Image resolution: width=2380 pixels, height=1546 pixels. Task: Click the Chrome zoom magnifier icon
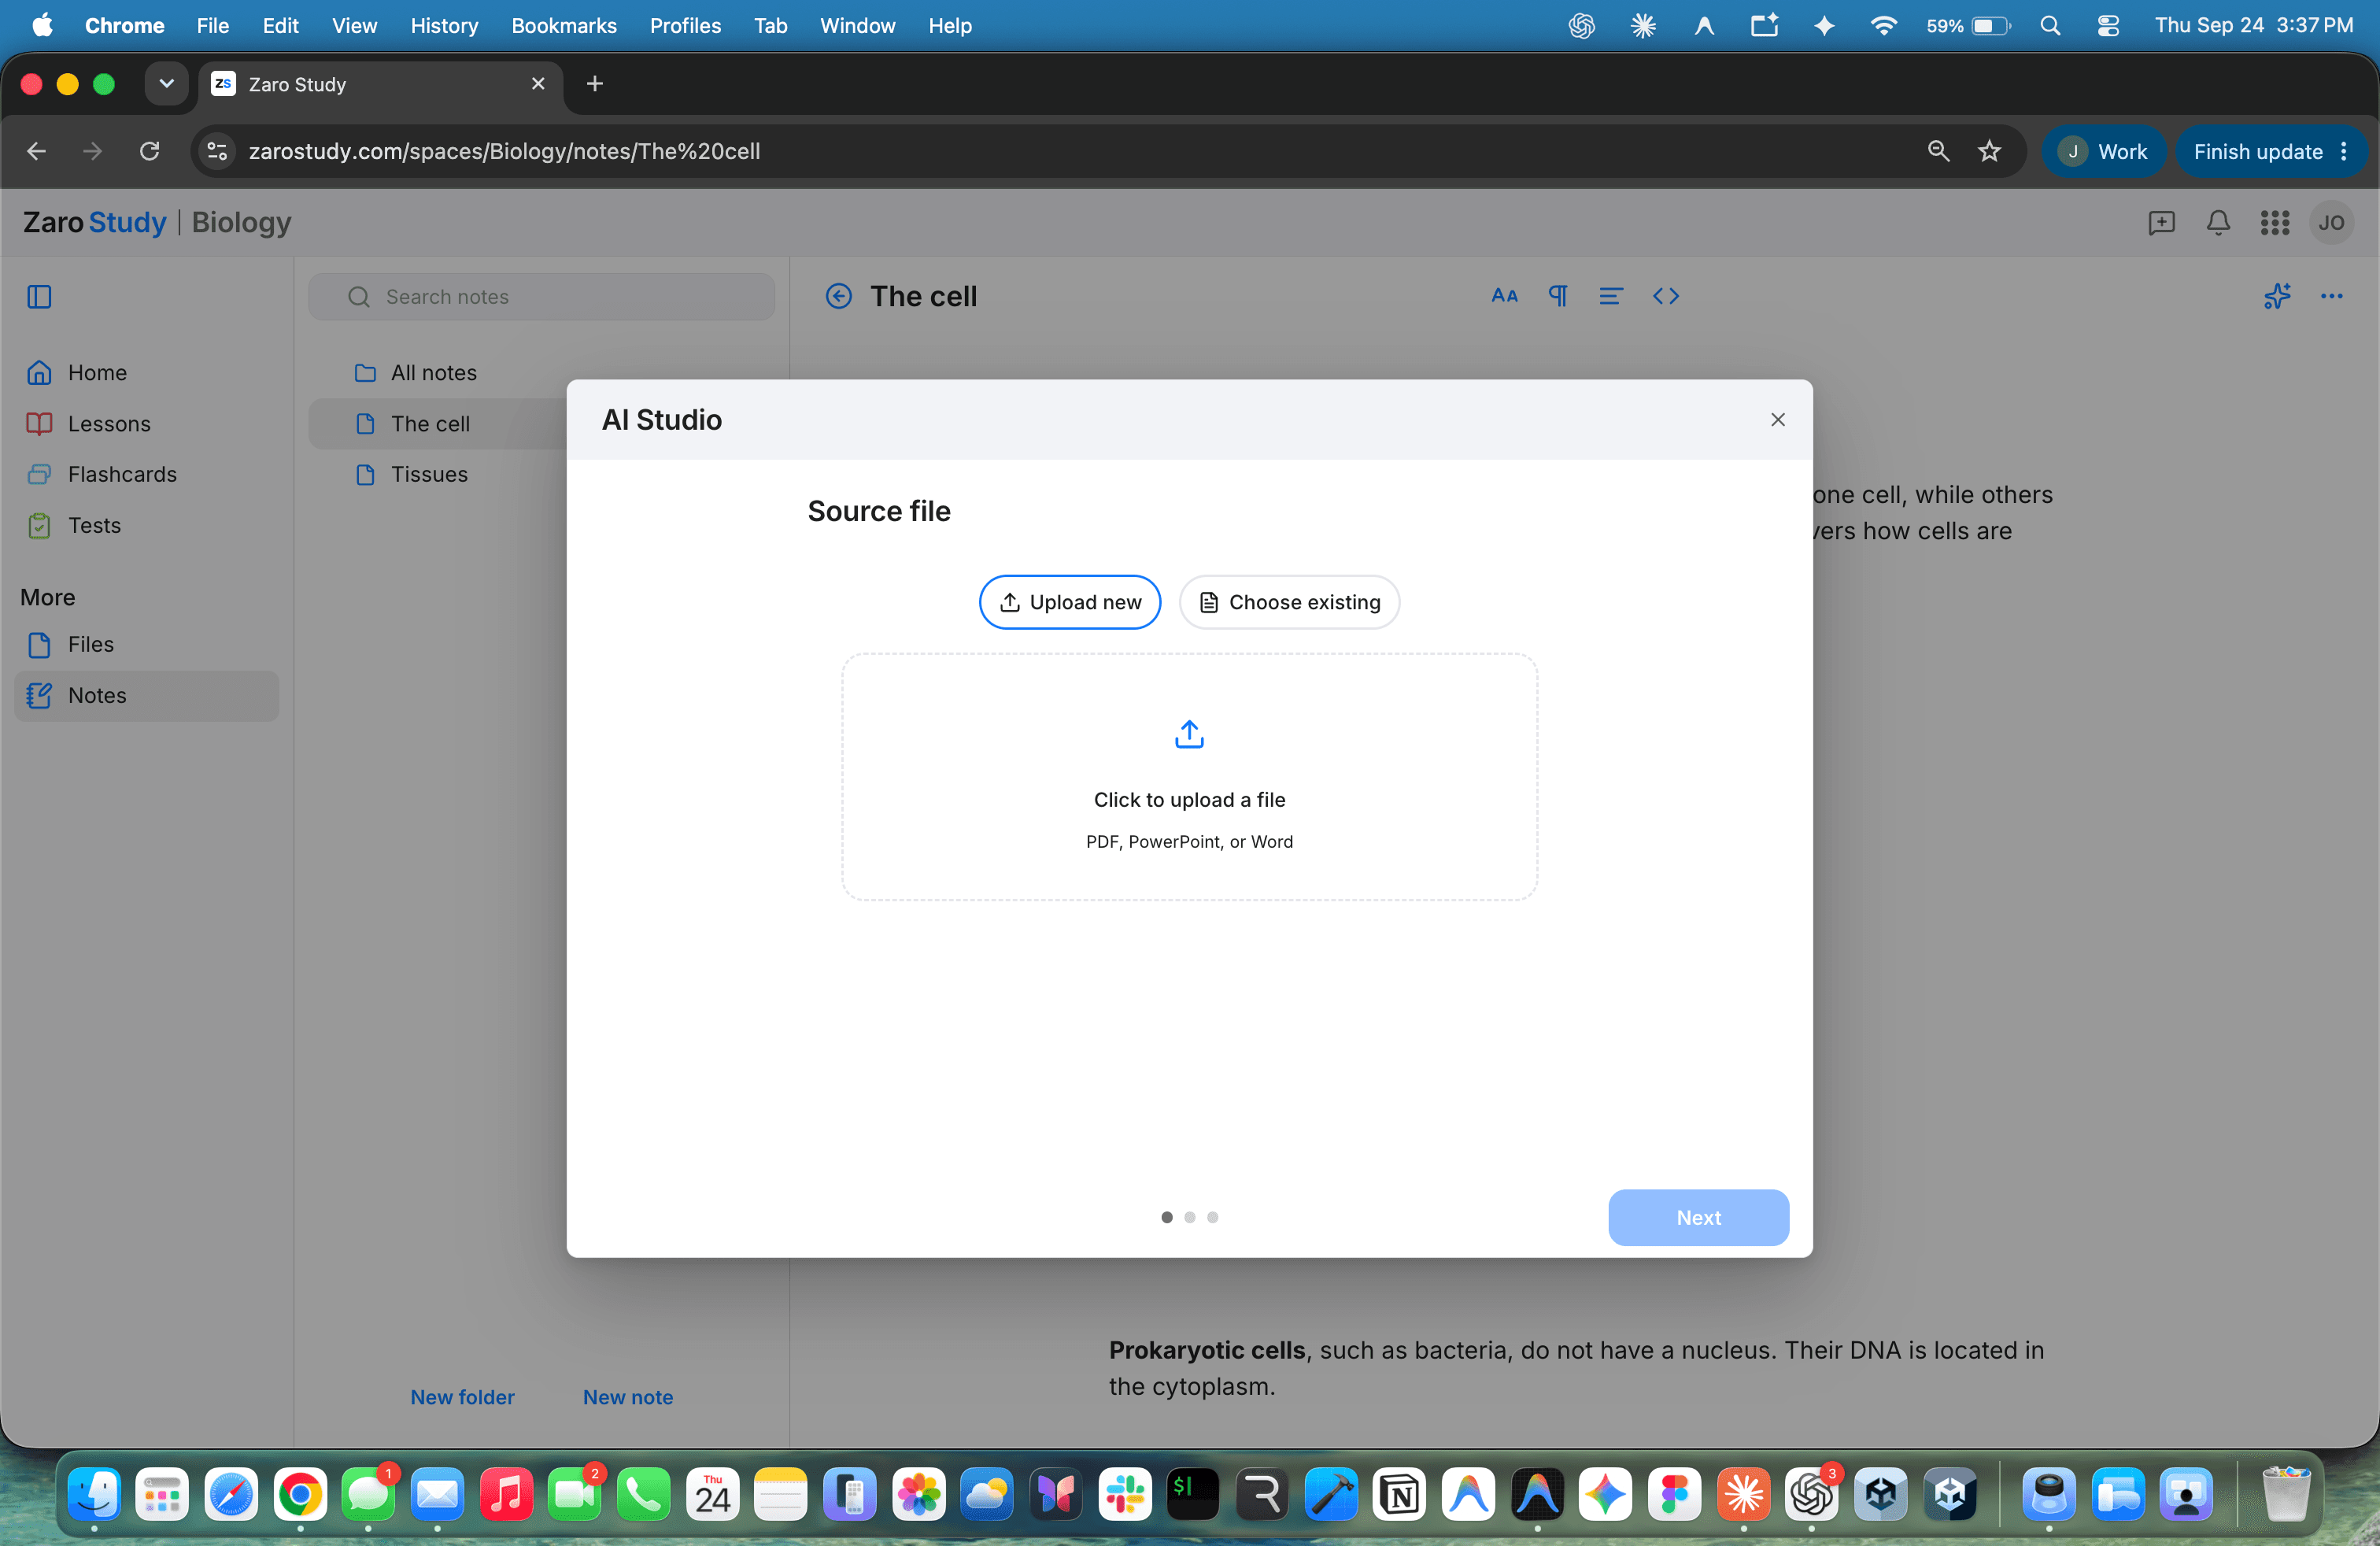[1938, 151]
